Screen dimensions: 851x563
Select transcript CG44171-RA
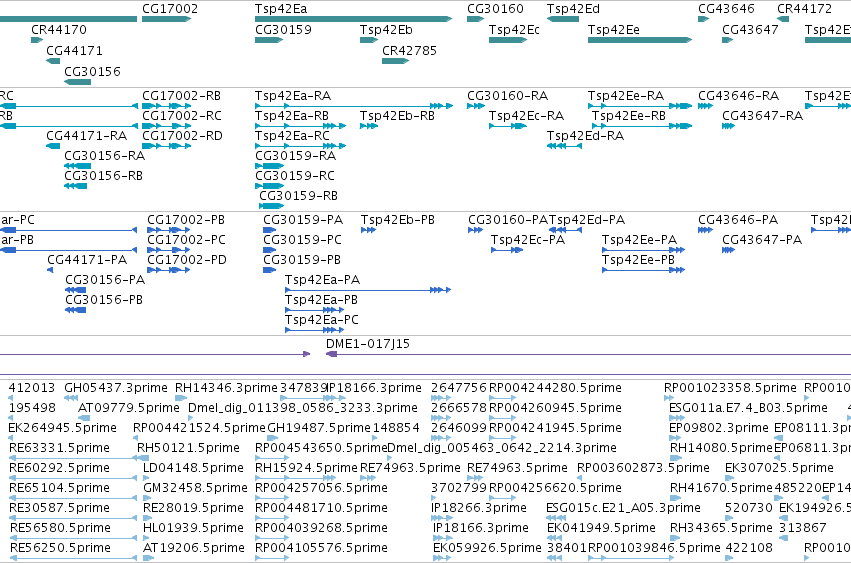pos(86,136)
